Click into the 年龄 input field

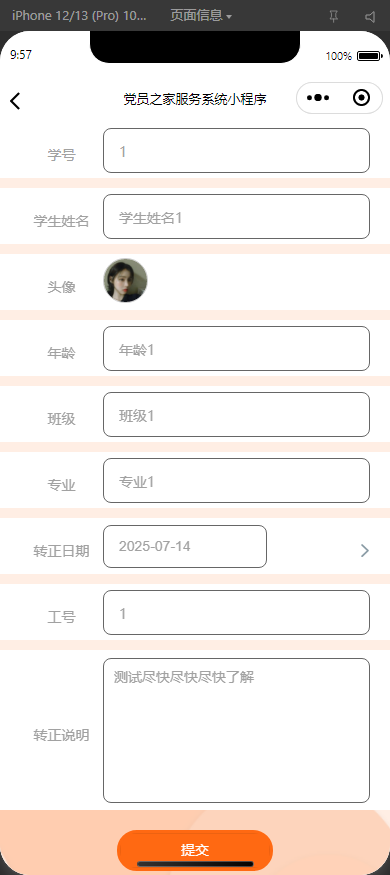237,348
